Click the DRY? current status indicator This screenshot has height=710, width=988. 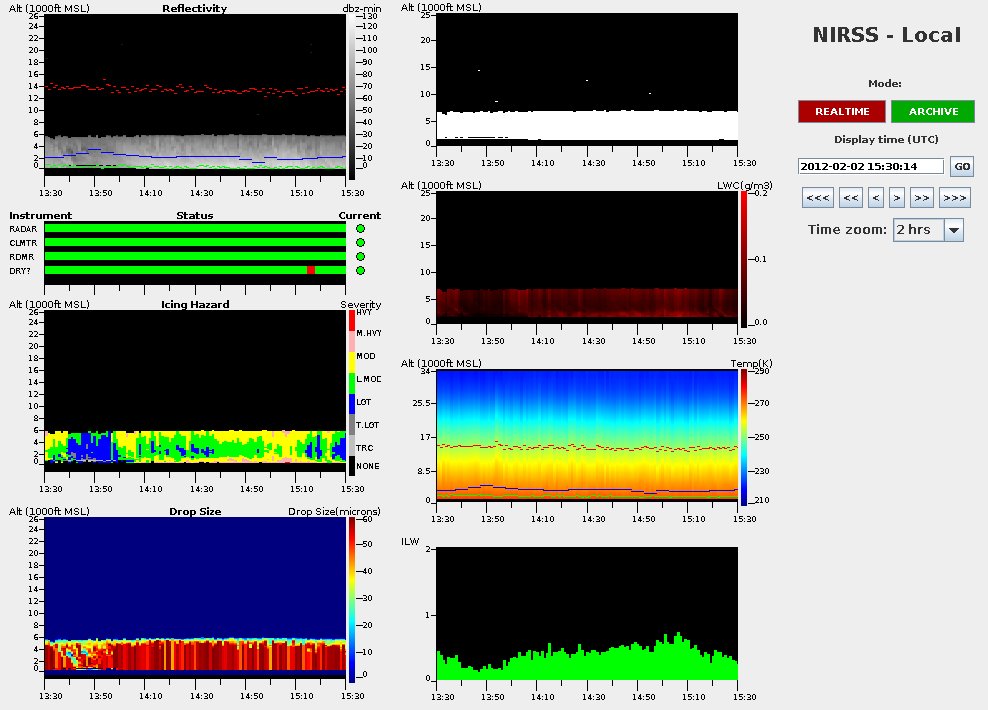coord(360,270)
